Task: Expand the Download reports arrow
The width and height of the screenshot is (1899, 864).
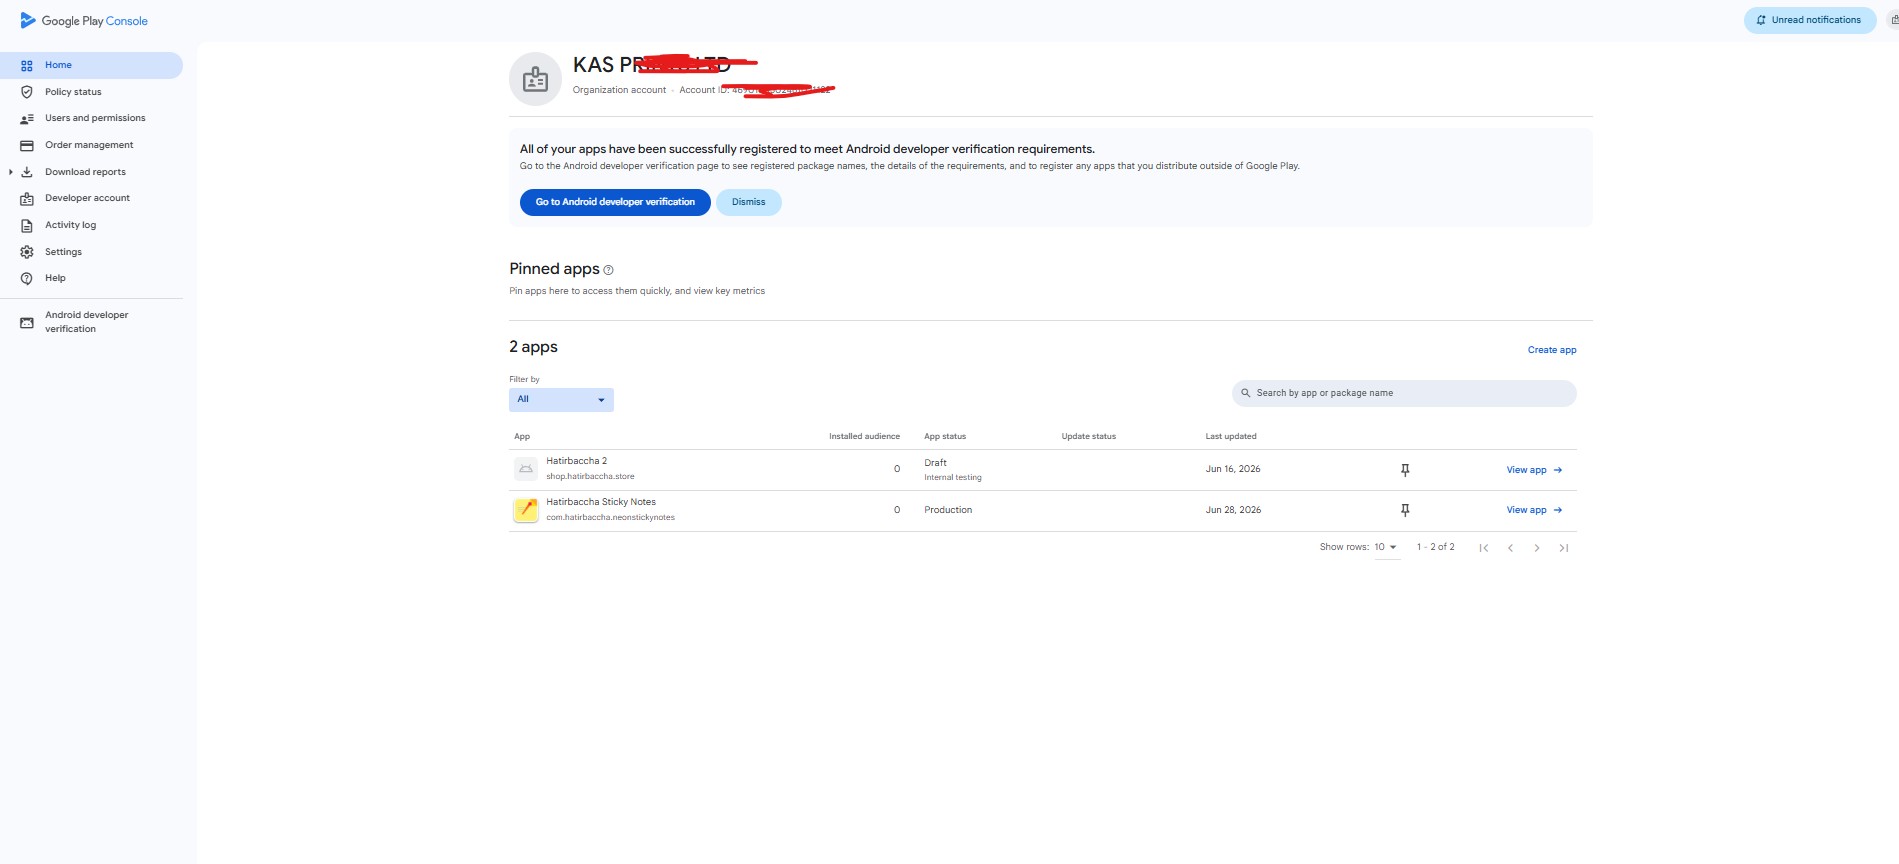Action: [x=10, y=172]
